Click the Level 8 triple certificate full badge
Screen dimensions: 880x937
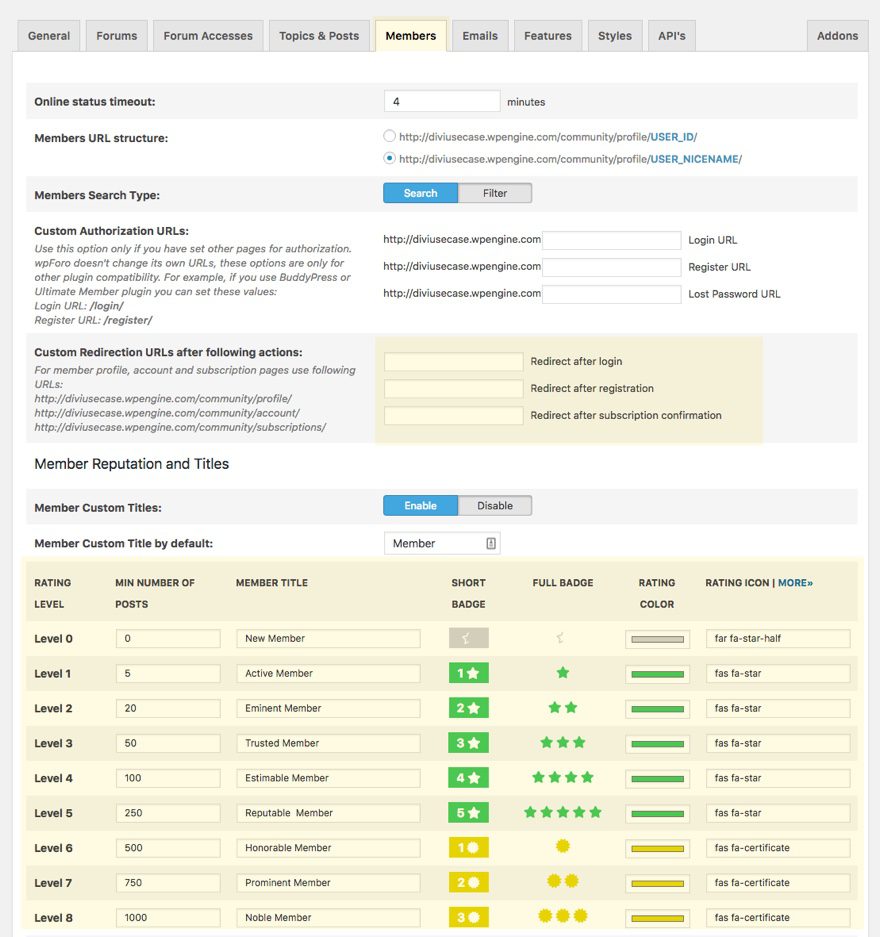pyautogui.click(x=562, y=917)
